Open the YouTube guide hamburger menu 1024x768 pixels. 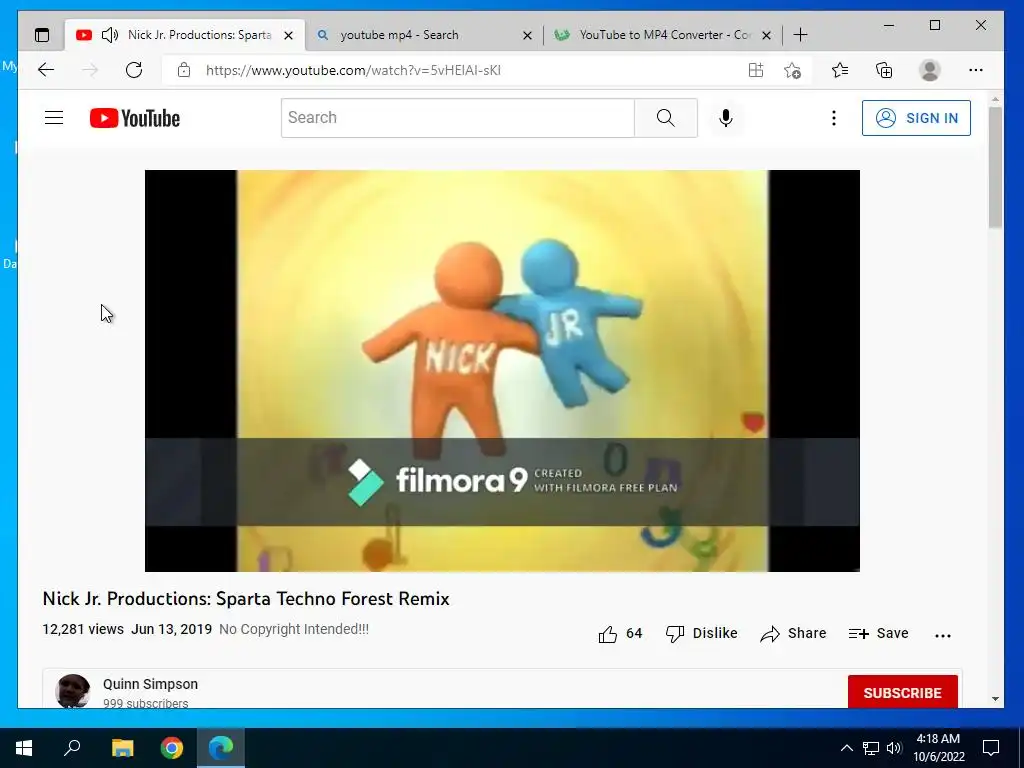pos(54,118)
